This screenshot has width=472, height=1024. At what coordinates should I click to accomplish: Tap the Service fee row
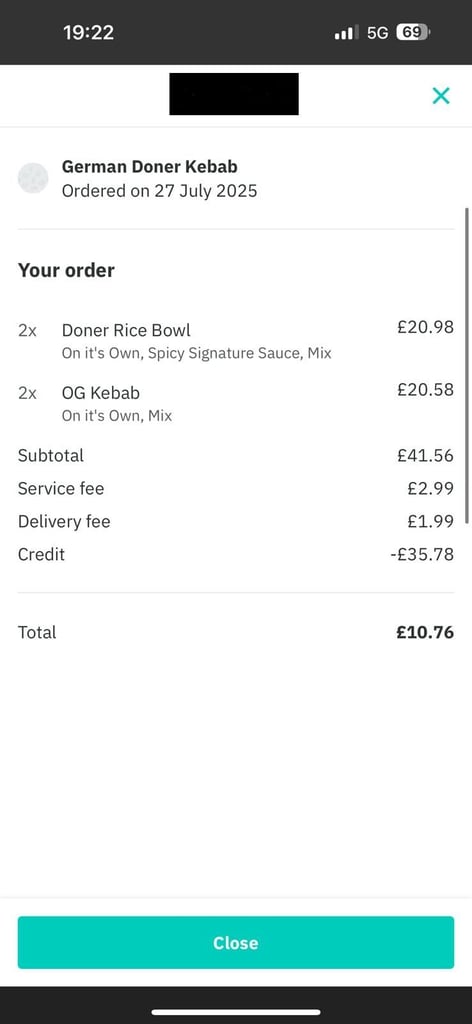pyautogui.click(x=236, y=488)
